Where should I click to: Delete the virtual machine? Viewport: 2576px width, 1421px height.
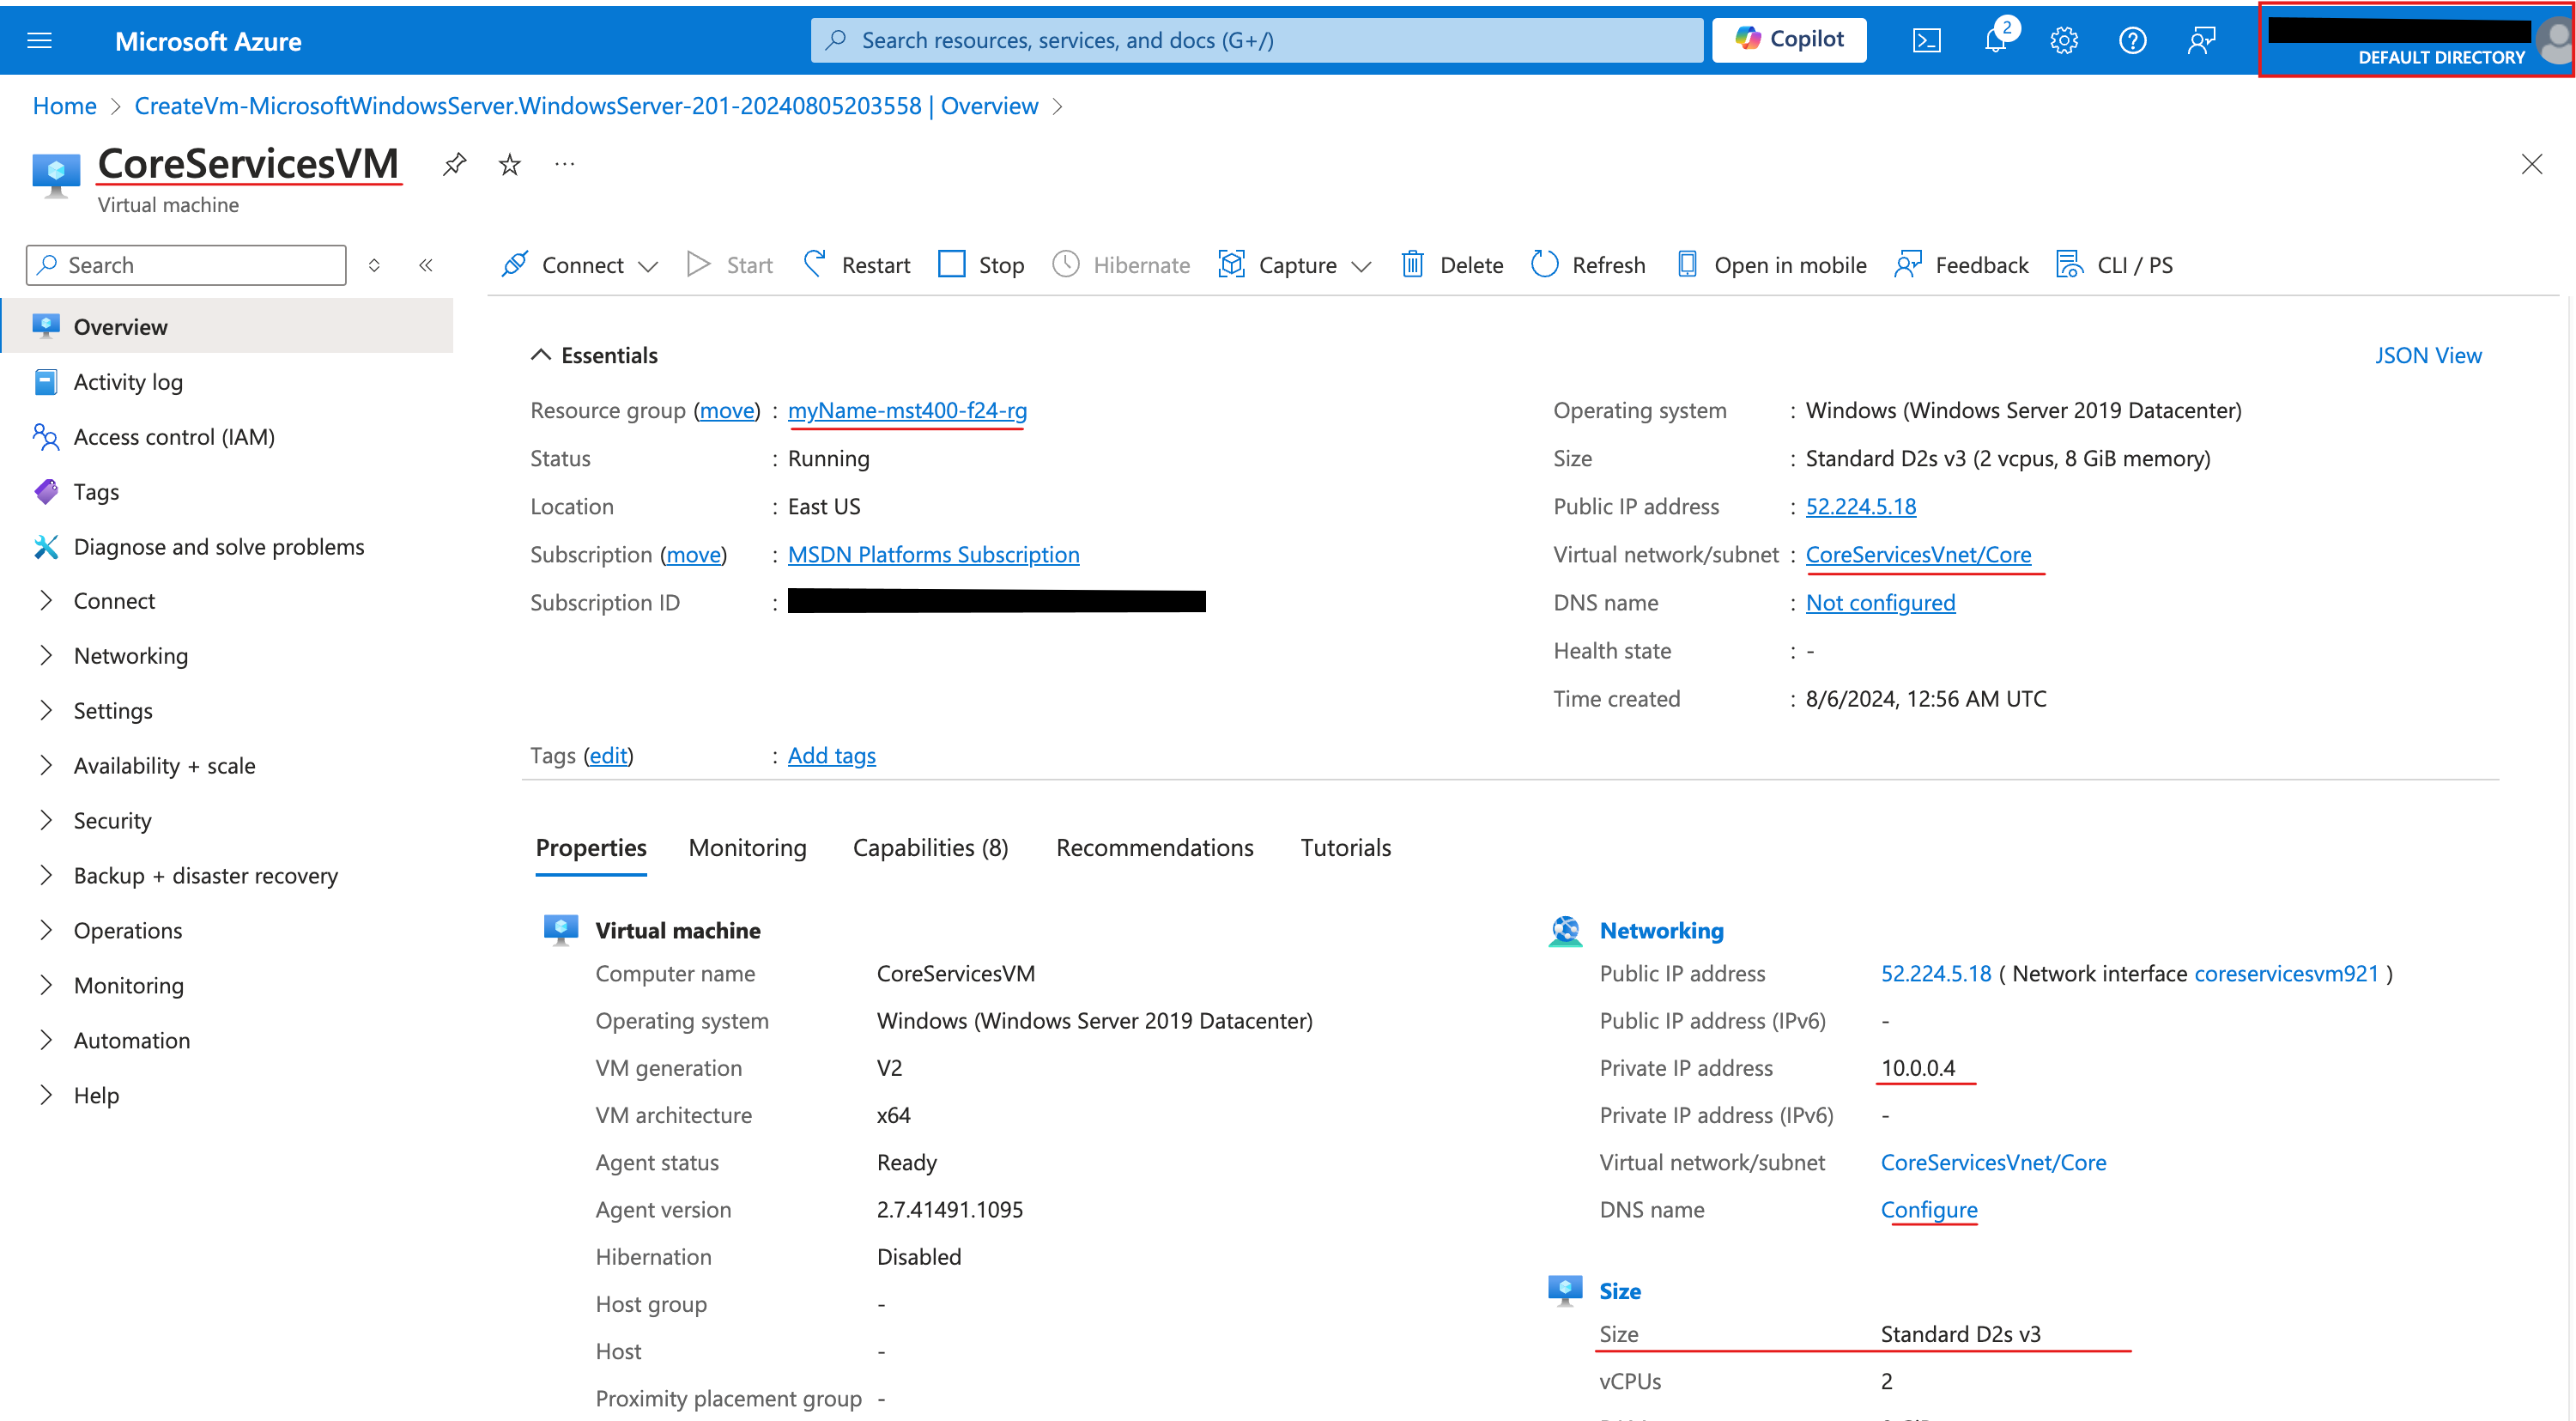[1452, 265]
